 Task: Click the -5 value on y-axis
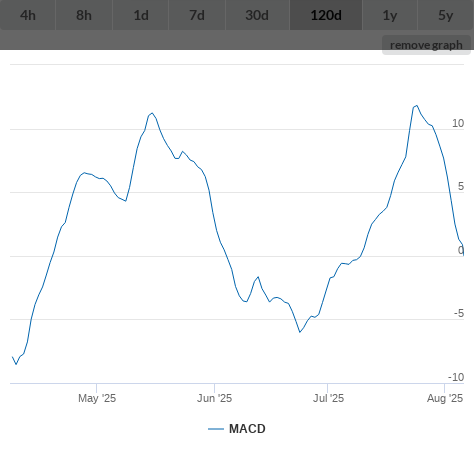click(459, 313)
